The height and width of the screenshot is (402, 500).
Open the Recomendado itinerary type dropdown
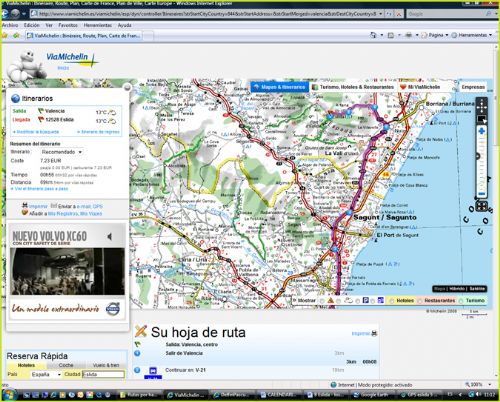tap(61, 152)
